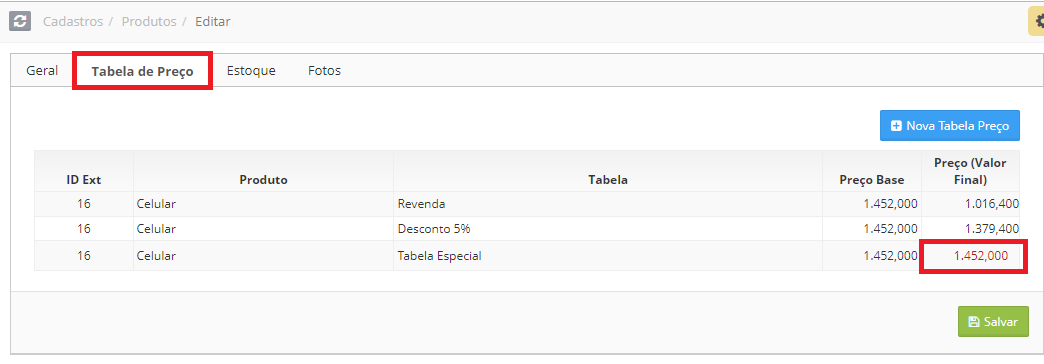Select the Desconto 5% row
The width and height of the screenshot is (1044, 364).
click(x=527, y=228)
